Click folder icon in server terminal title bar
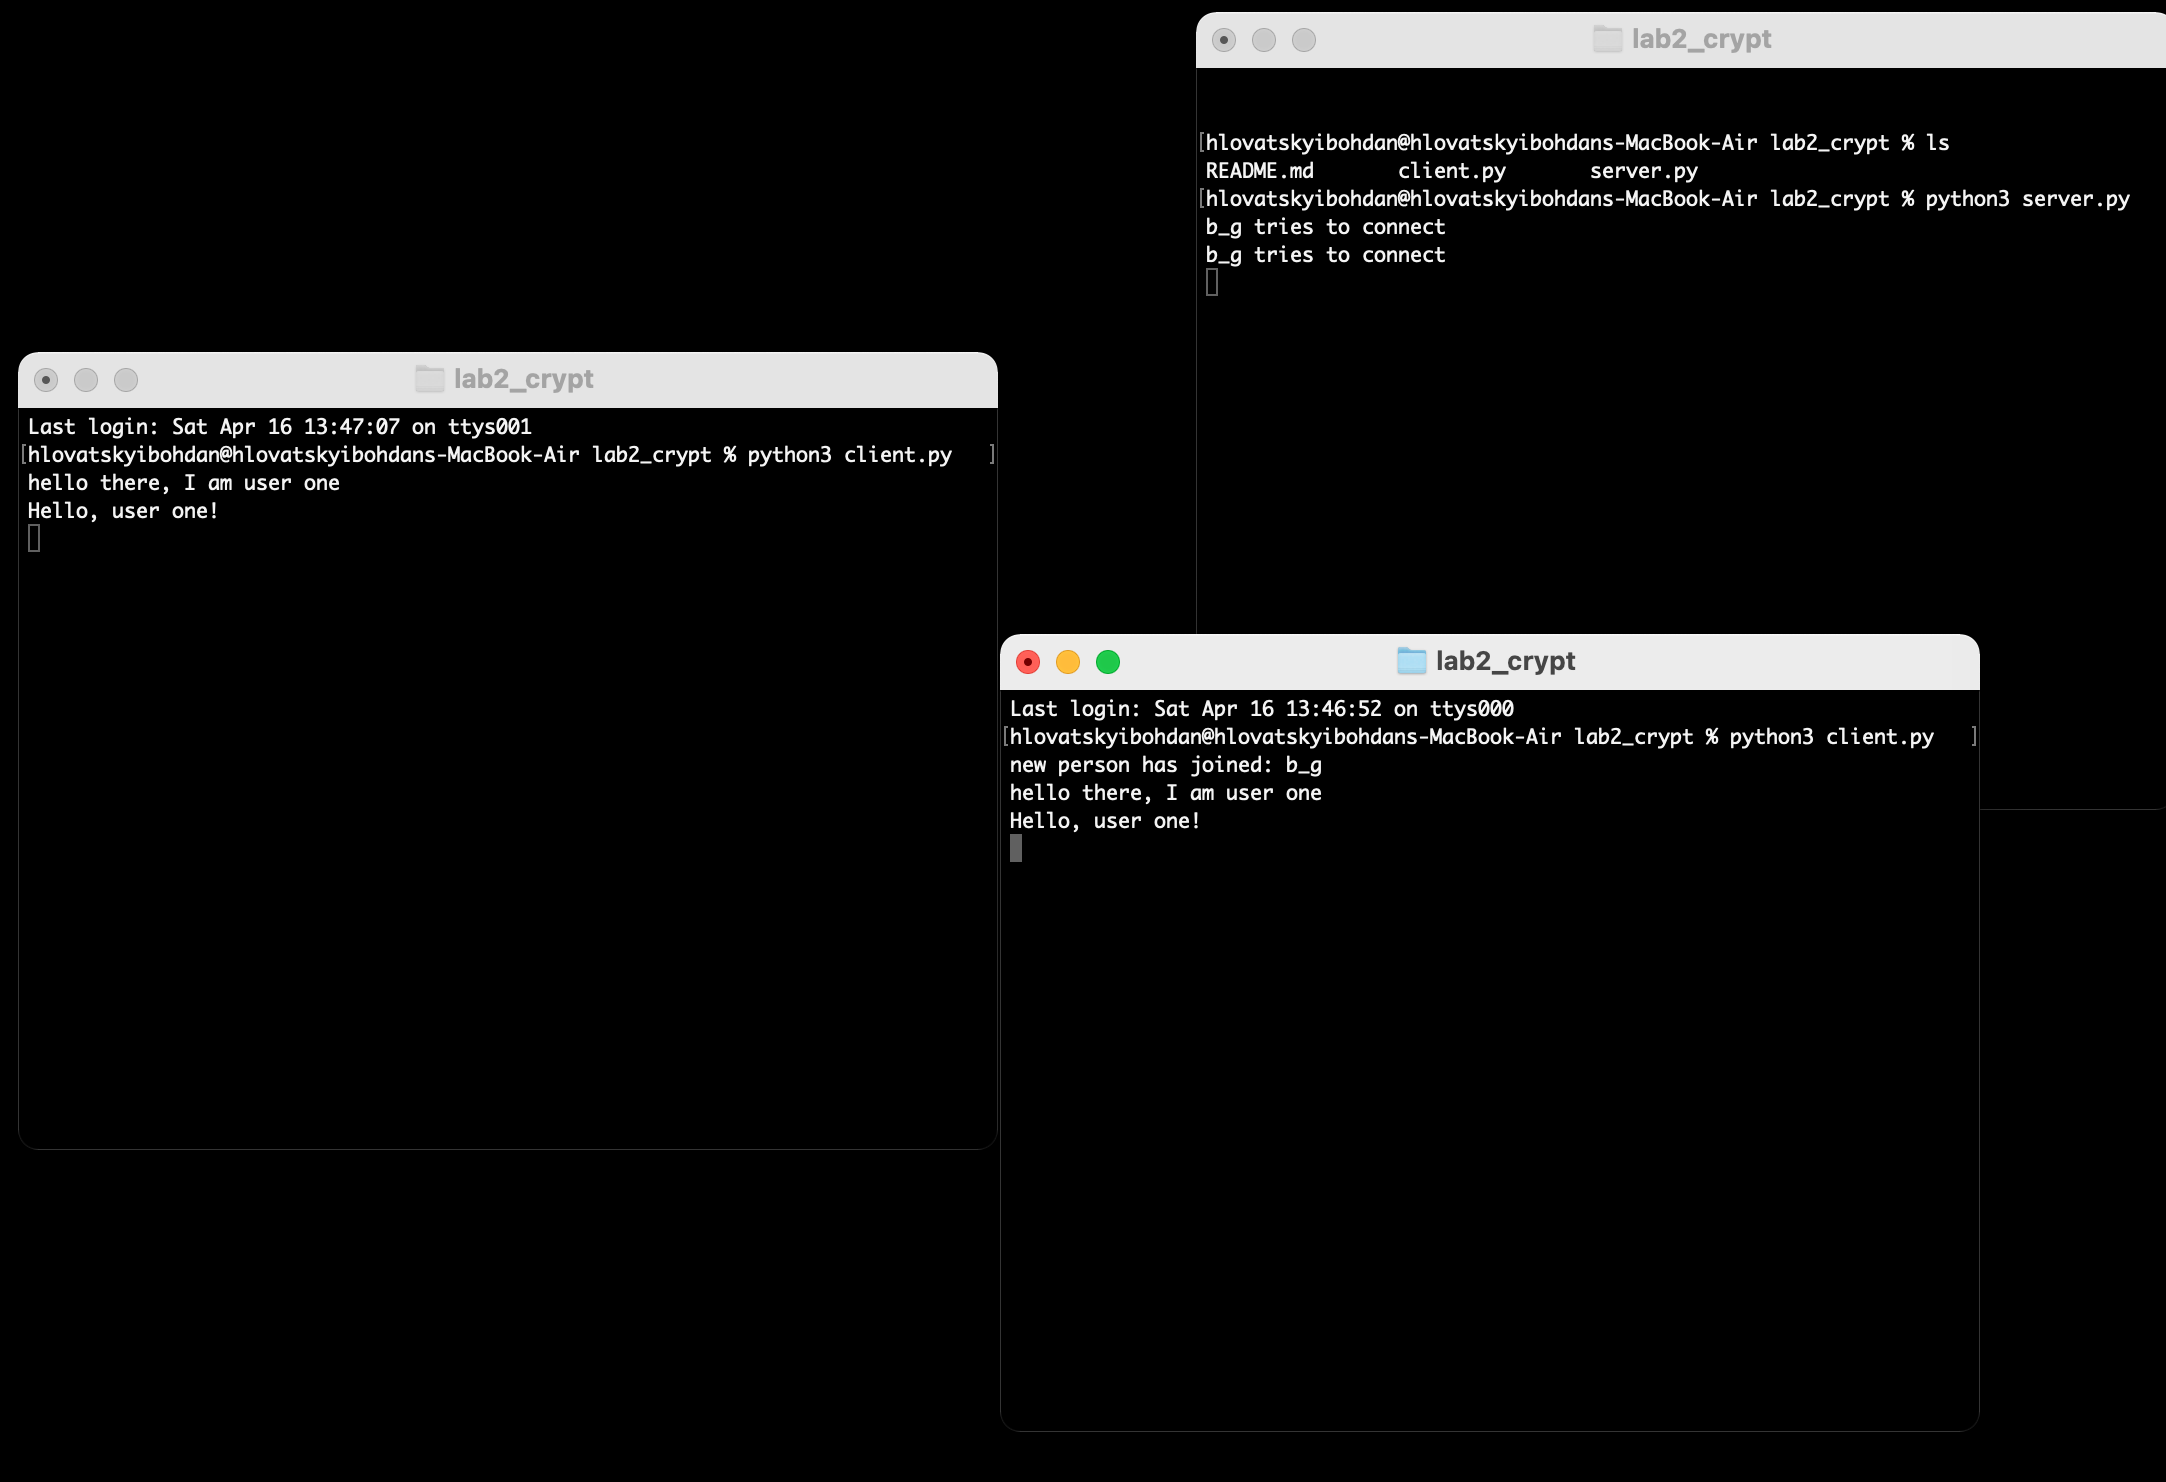 (1607, 39)
